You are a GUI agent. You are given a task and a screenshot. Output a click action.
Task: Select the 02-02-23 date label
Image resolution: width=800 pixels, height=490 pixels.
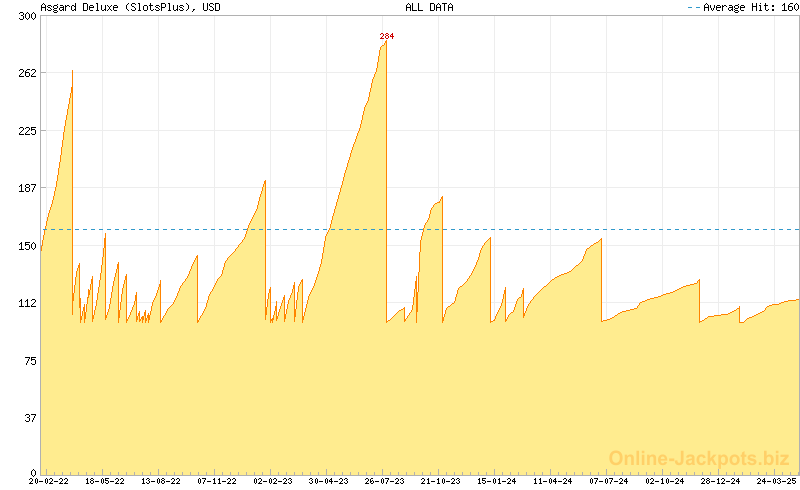(273, 481)
